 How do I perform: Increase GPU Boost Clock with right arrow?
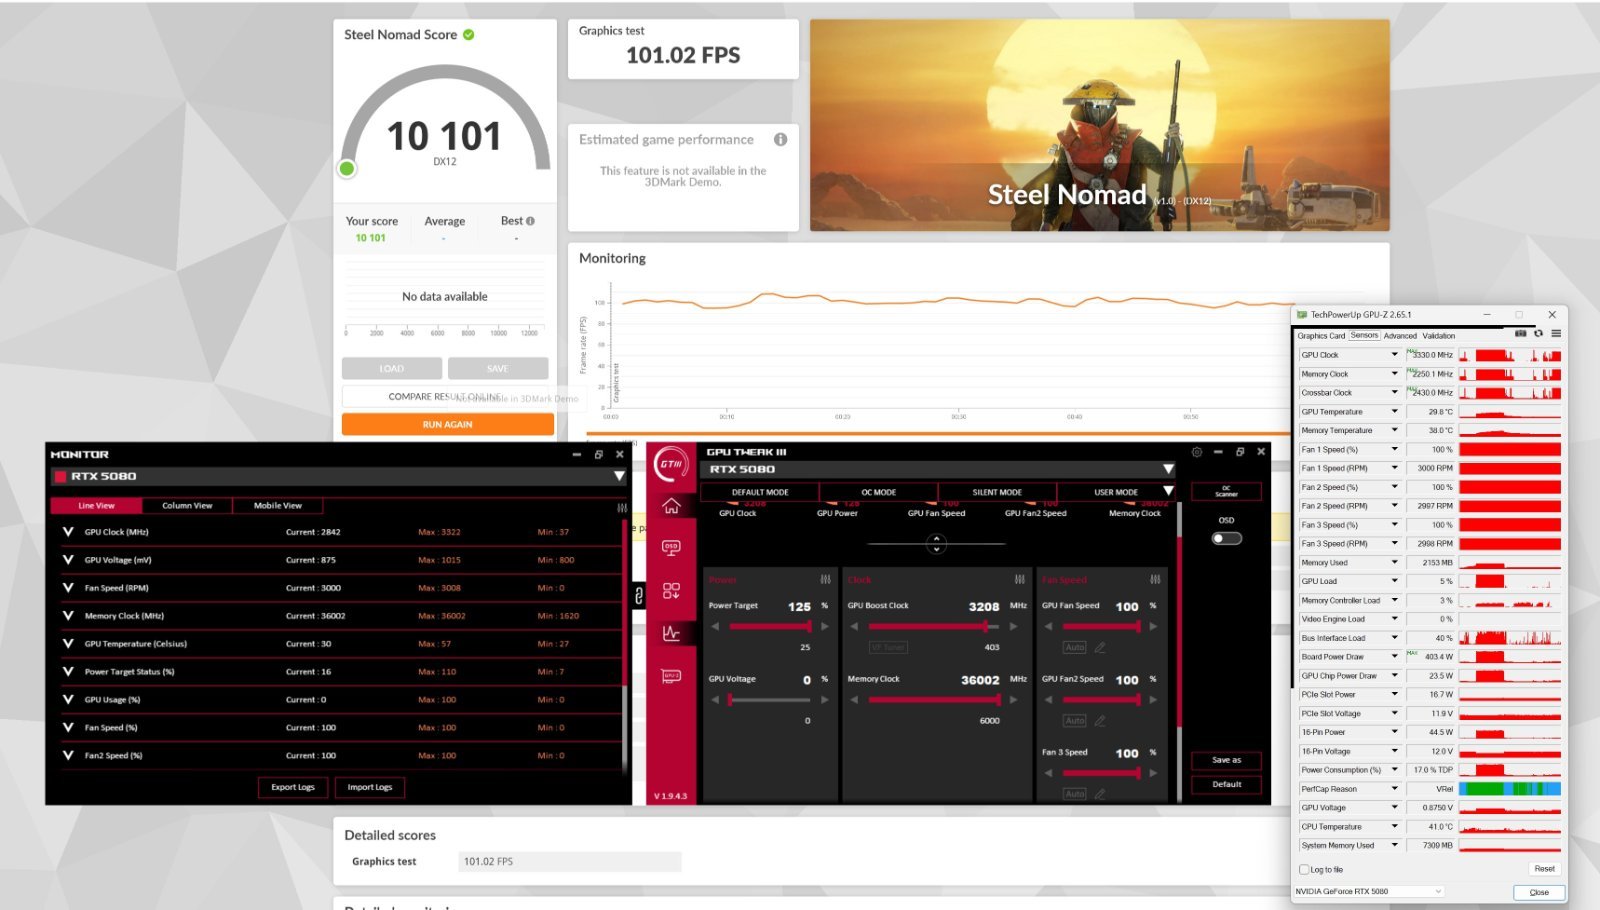point(1013,627)
